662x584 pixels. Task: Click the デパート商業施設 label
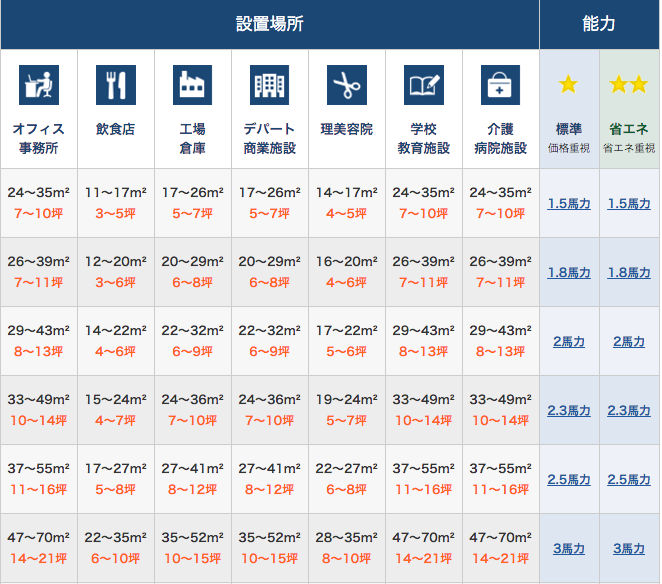pyautogui.click(x=269, y=139)
